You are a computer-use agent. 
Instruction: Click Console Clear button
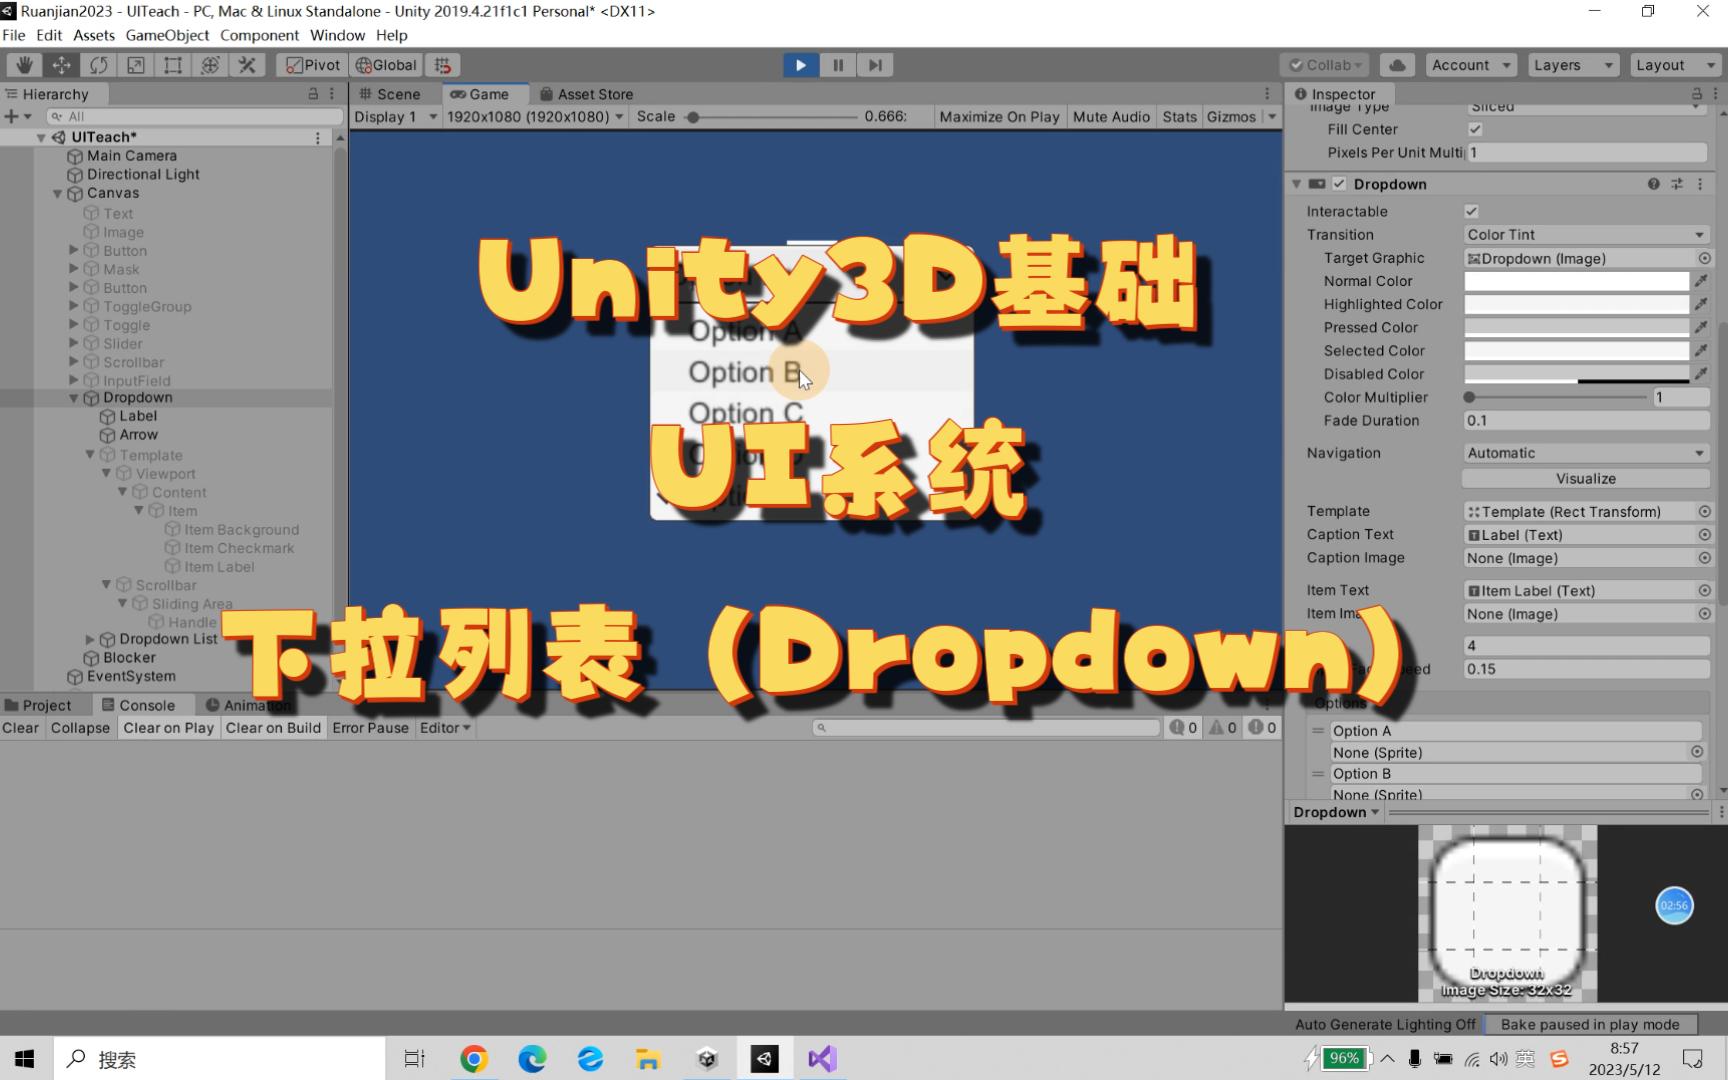tap(21, 728)
